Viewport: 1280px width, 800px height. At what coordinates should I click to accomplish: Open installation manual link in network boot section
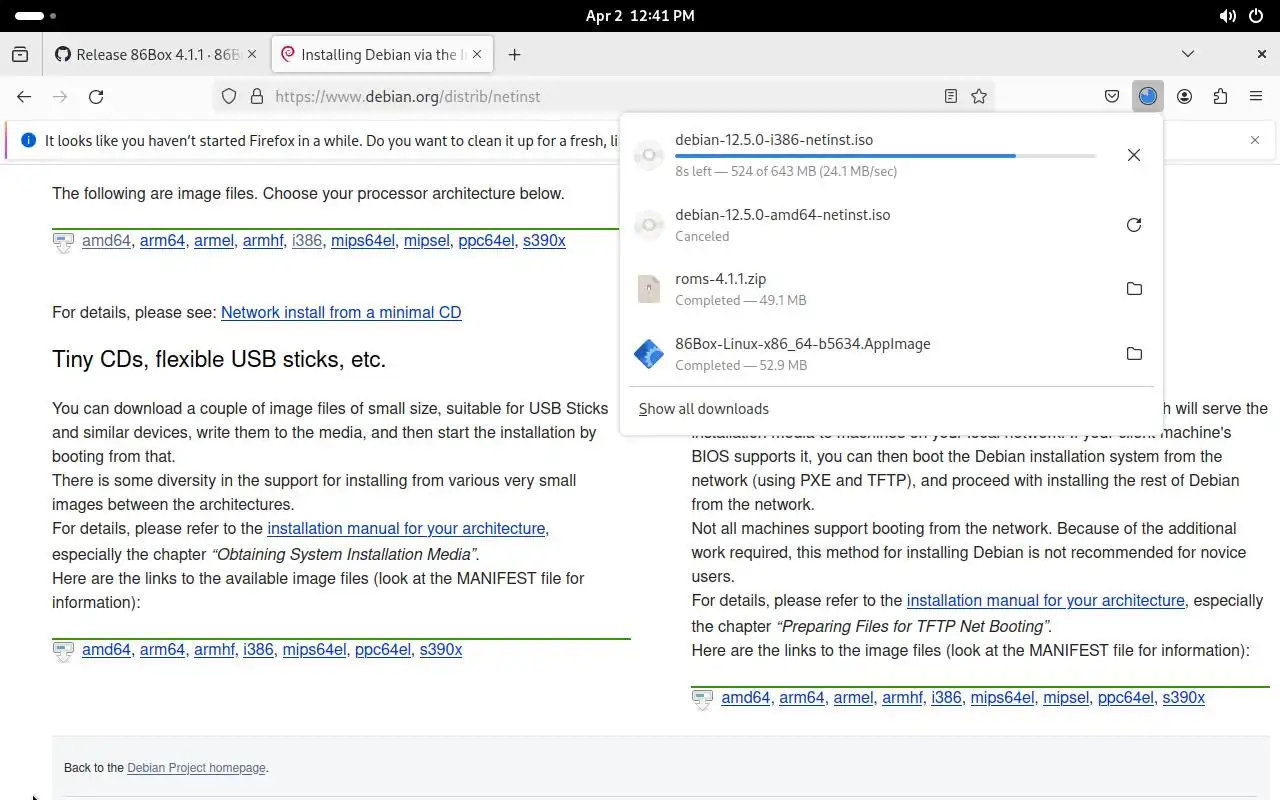pos(1045,600)
